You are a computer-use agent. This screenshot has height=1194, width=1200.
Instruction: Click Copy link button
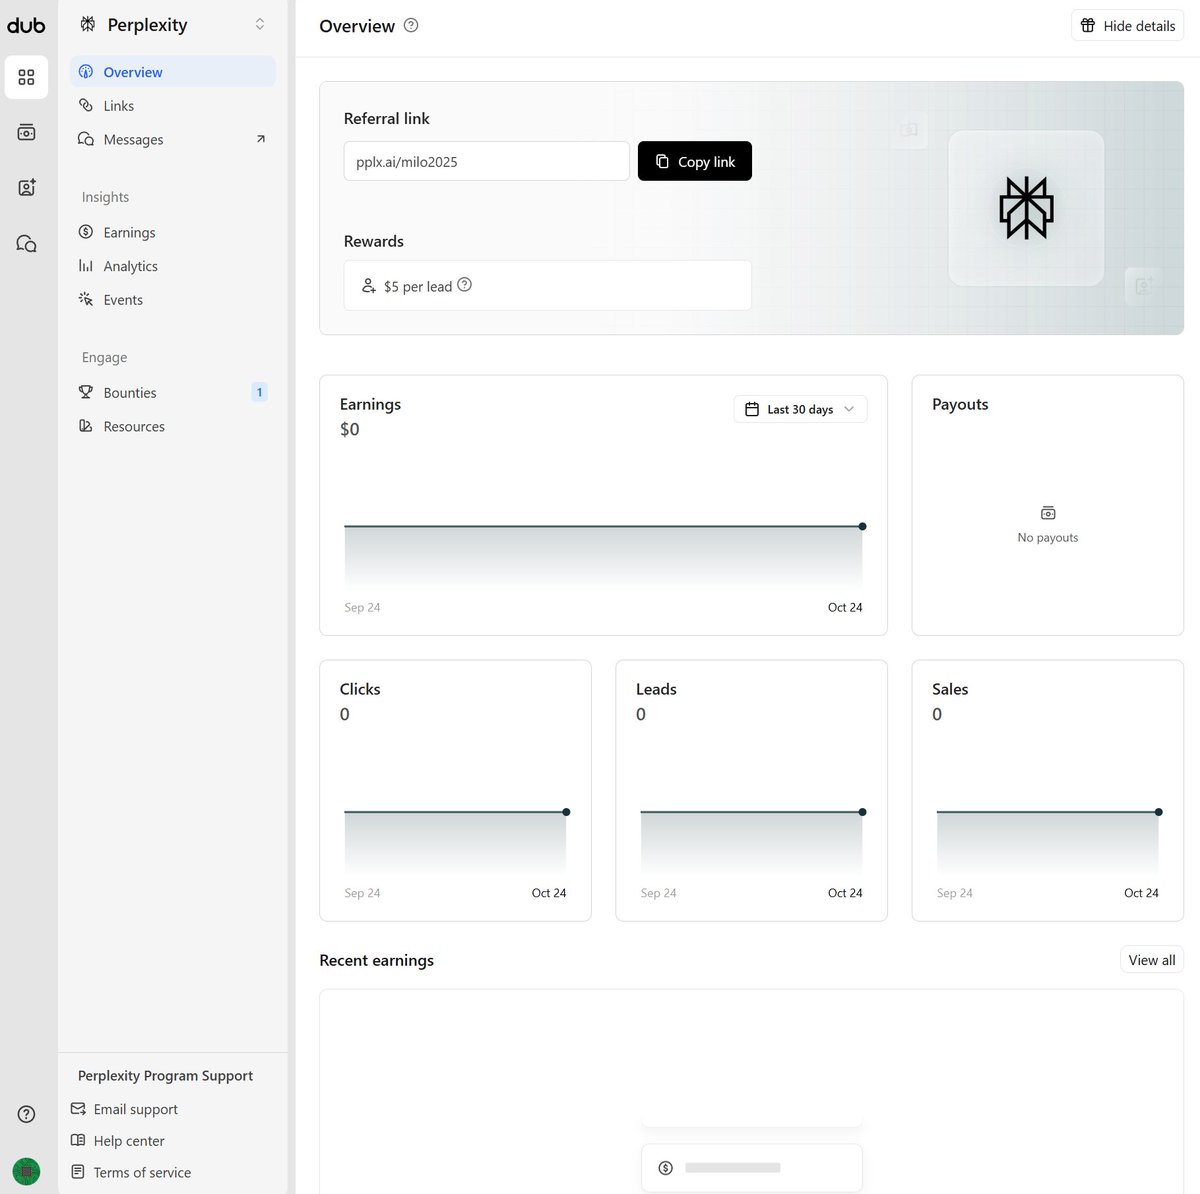pyautogui.click(x=695, y=161)
